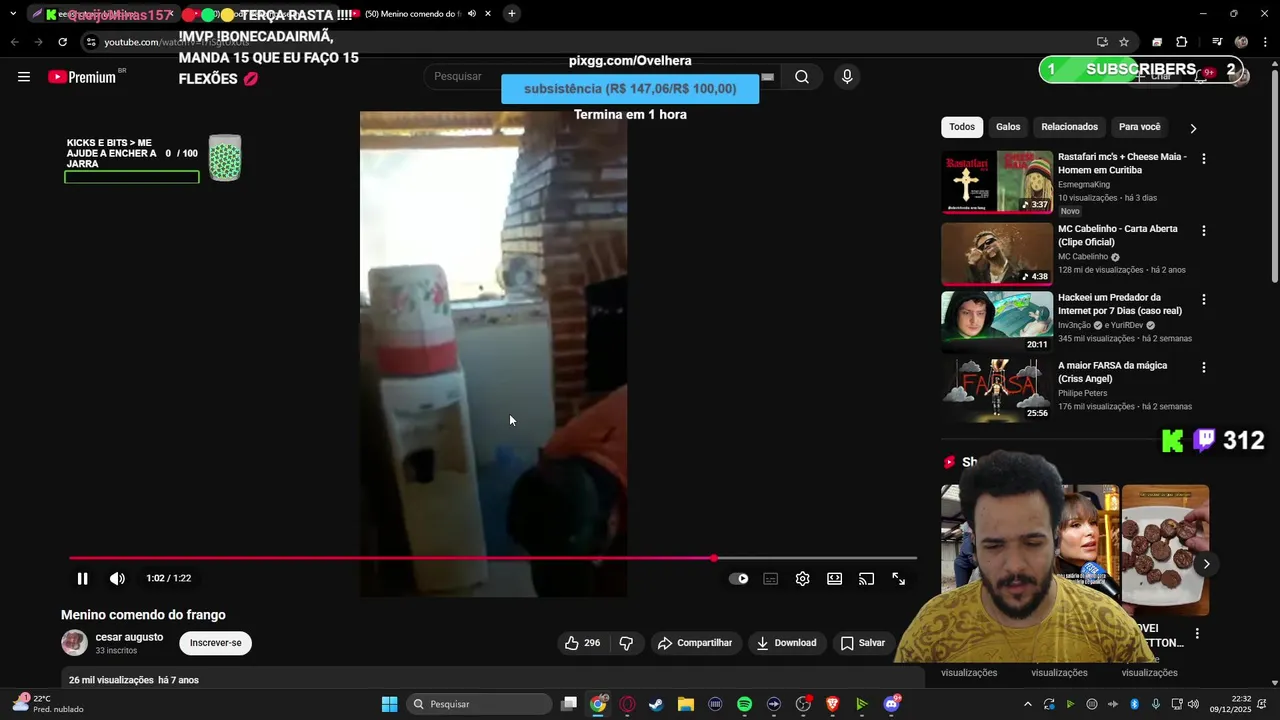This screenshot has width=1280, height=720.
Task: Start voice search with microphone icon
Action: pos(847,77)
